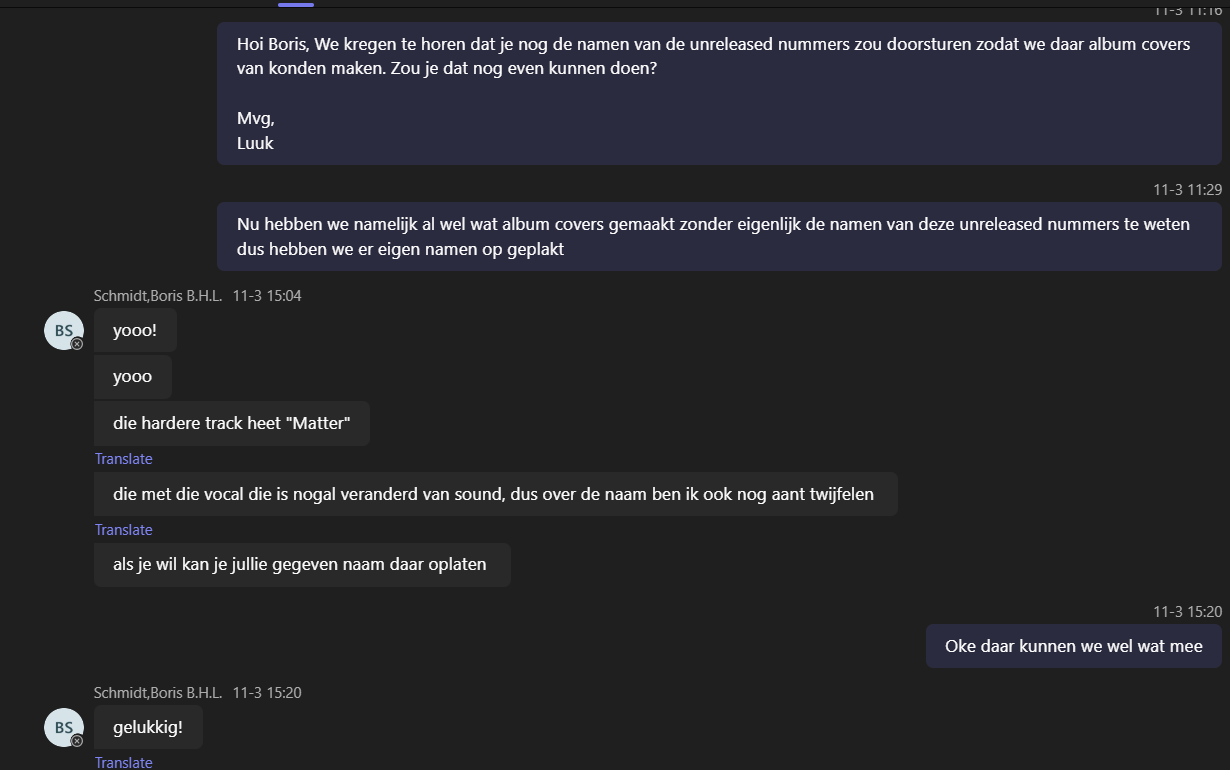Viewport: 1230px width, 770px height.
Task: Click the BS avatar beside the "yooo!" message
Action: click(63, 330)
